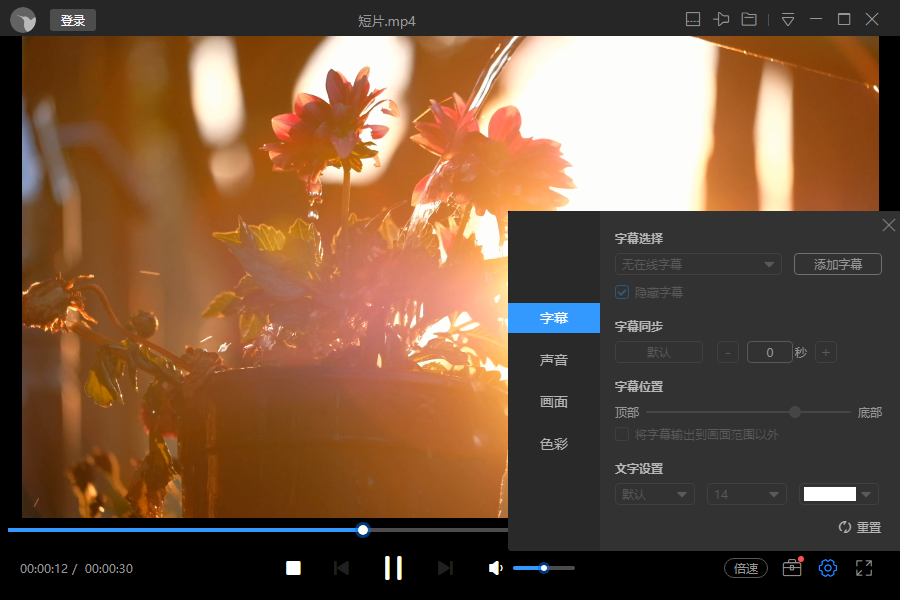Viewport: 900px width, 600px height.
Task: Click the 添加字幕 button
Action: [837, 264]
